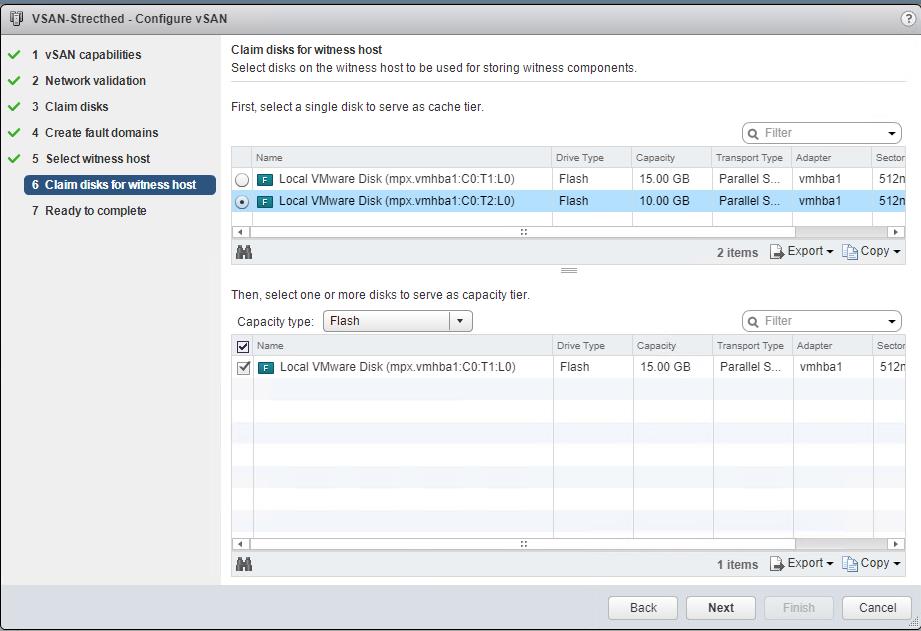Screen dimensions: 921x631
Task: Go to step 1 vSAN capabilities
Action: (86, 55)
